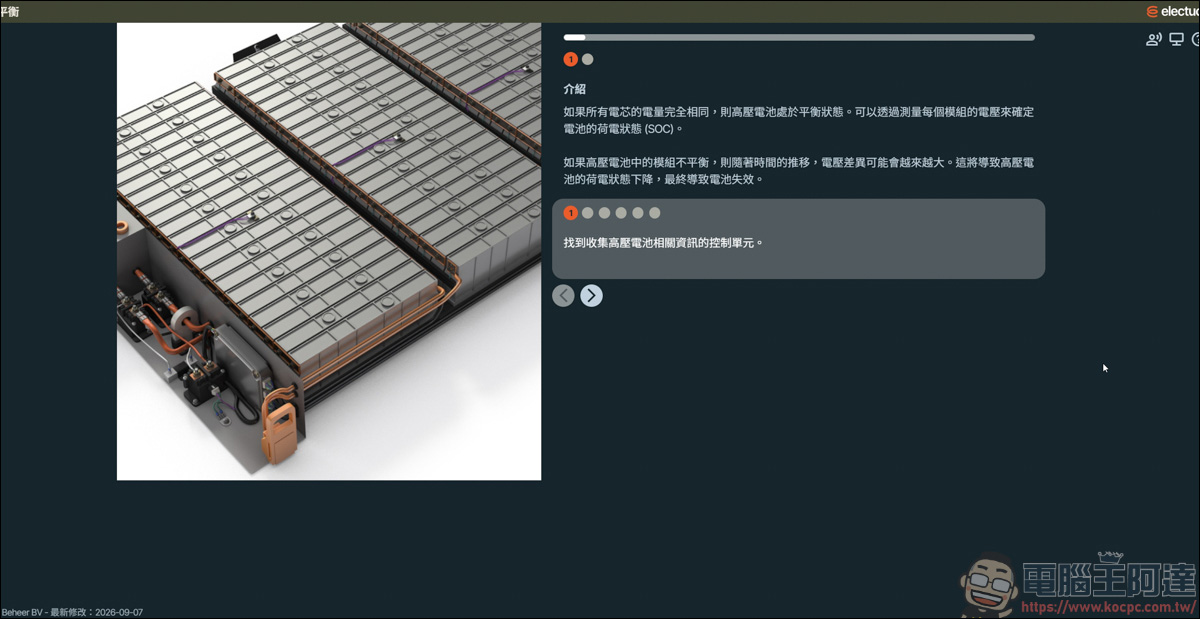Select step 5 dot in instruction panel
This screenshot has height=619, width=1200.
point(638,213)
